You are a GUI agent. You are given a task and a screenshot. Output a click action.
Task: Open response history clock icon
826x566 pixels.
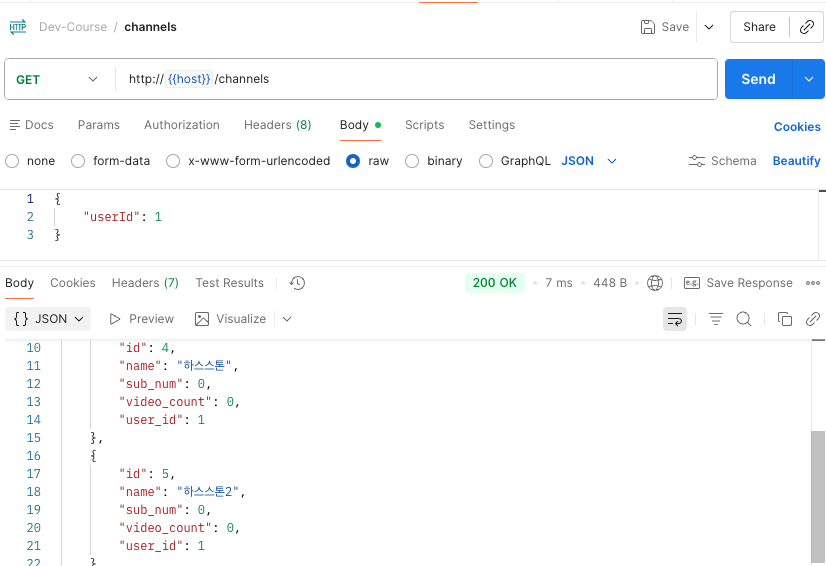tap(297, 283)
